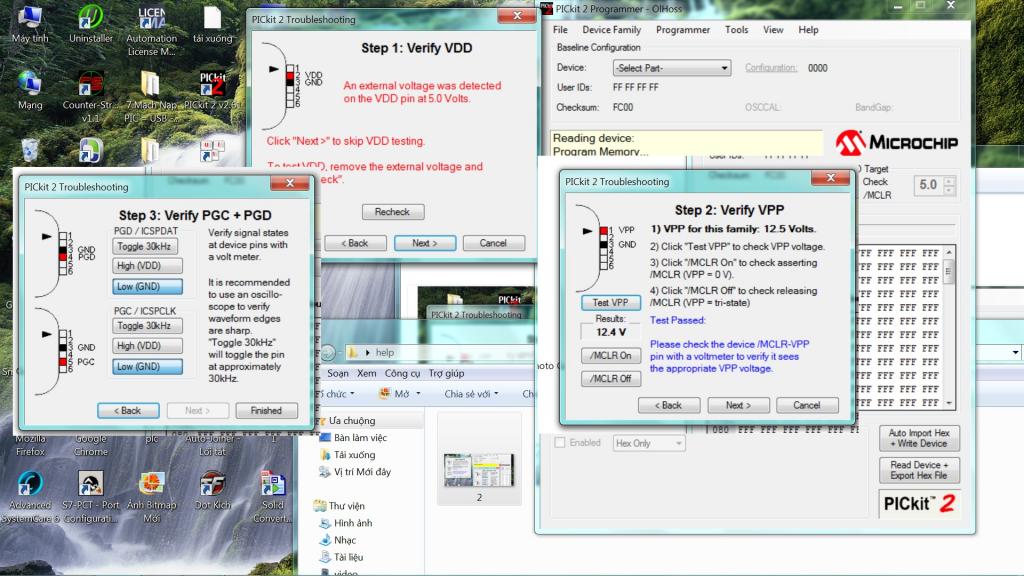This screenshot has width=1024, height=576.
Task: Click Recheck in Step 1 Verify VDD
Action: click(x=392, y=212)
